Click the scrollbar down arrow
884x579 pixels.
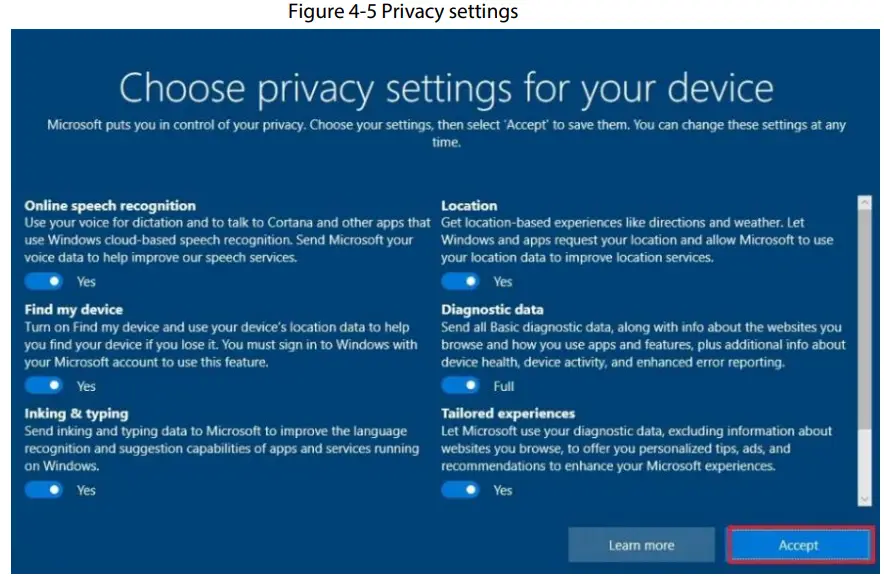click(x=865, y=500)
